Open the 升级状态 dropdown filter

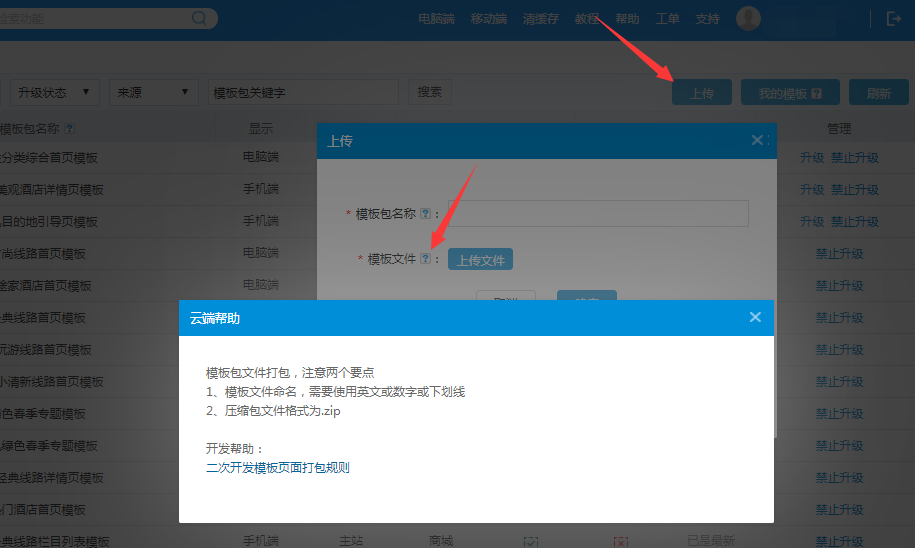(55, 93)
